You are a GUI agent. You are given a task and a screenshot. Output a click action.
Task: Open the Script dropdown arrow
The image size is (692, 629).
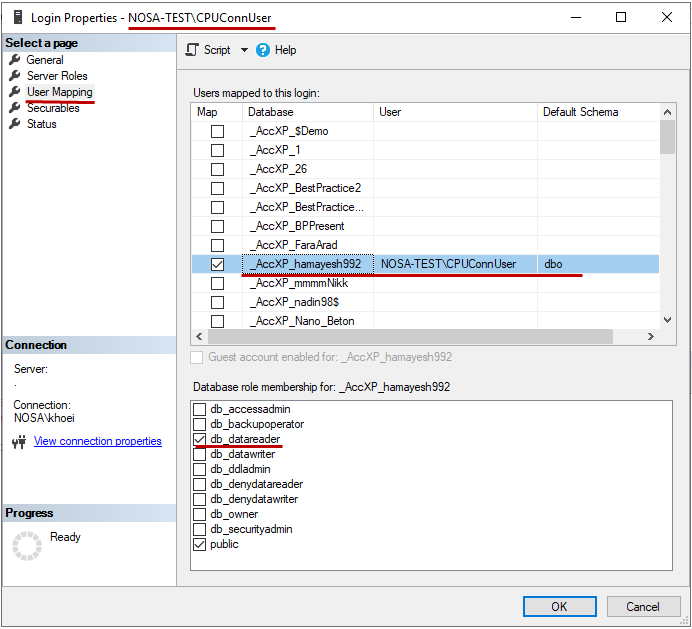pyautogui.click(x=244, y=50)
